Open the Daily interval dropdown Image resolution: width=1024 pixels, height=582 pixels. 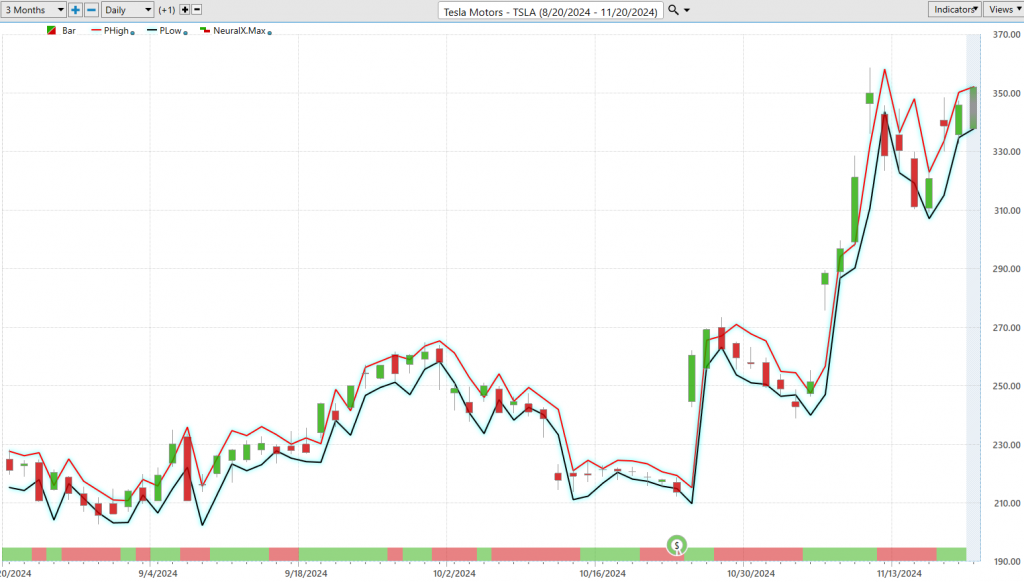127,10
